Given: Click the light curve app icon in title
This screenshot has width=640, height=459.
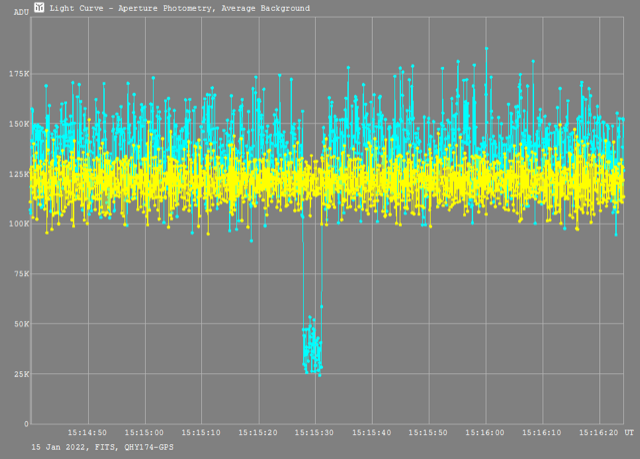Looking at the screenshot, I should tap(39, 7).
